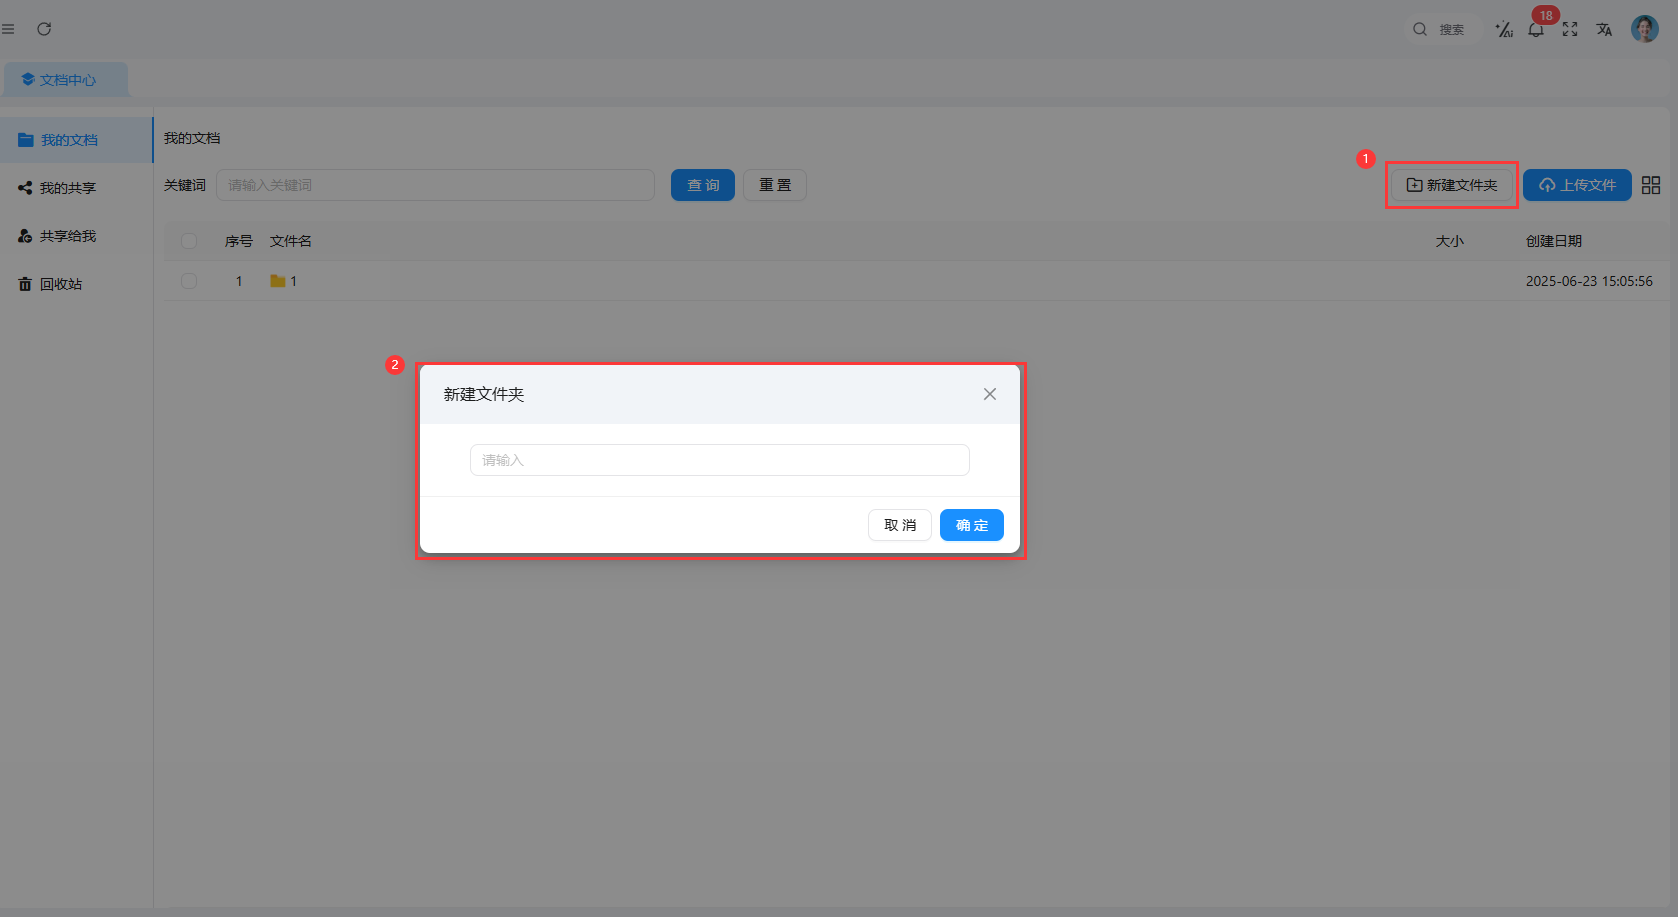Focus the folder name input field
The image size is (1678, 917).
click(720, 460)
